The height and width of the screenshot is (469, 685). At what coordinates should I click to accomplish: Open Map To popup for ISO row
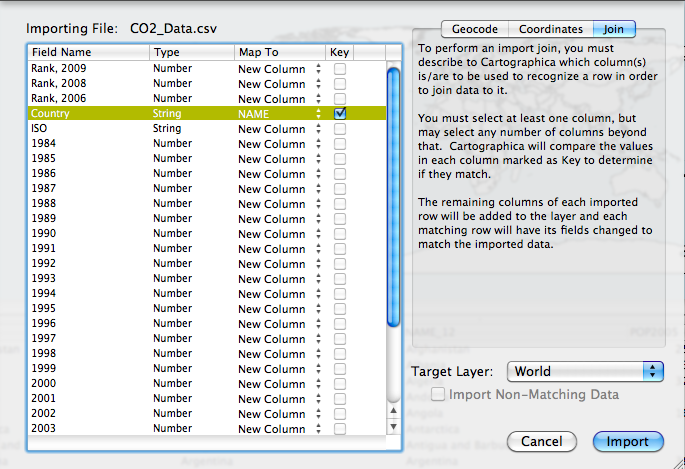click(279, 129)
